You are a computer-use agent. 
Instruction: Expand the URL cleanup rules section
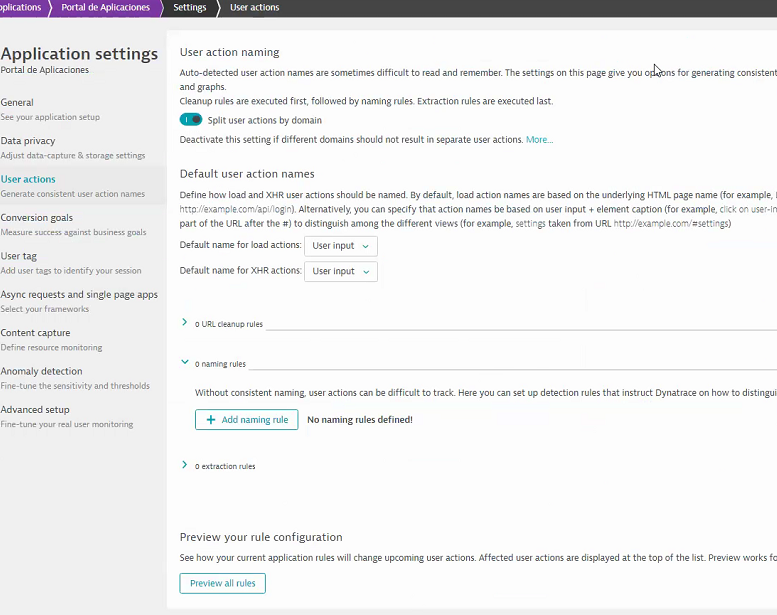point(185,323)
